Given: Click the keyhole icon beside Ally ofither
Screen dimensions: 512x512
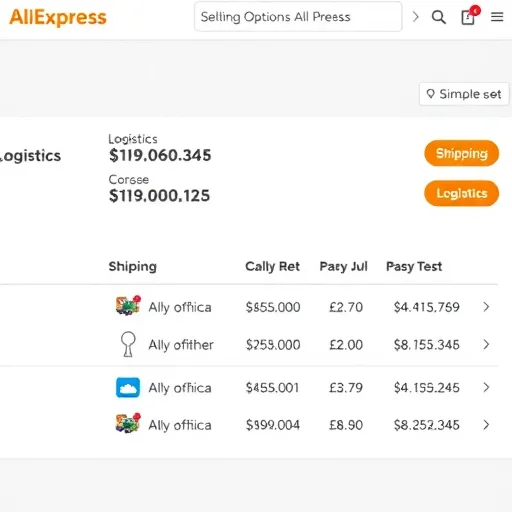Looking at the screenshot, I should [128, 344].
